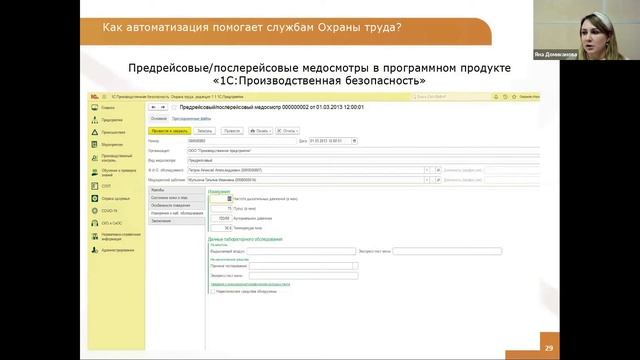Viewport: 640px width, 360px height.
Task: Click the Пульс value field
Action: 221,209
